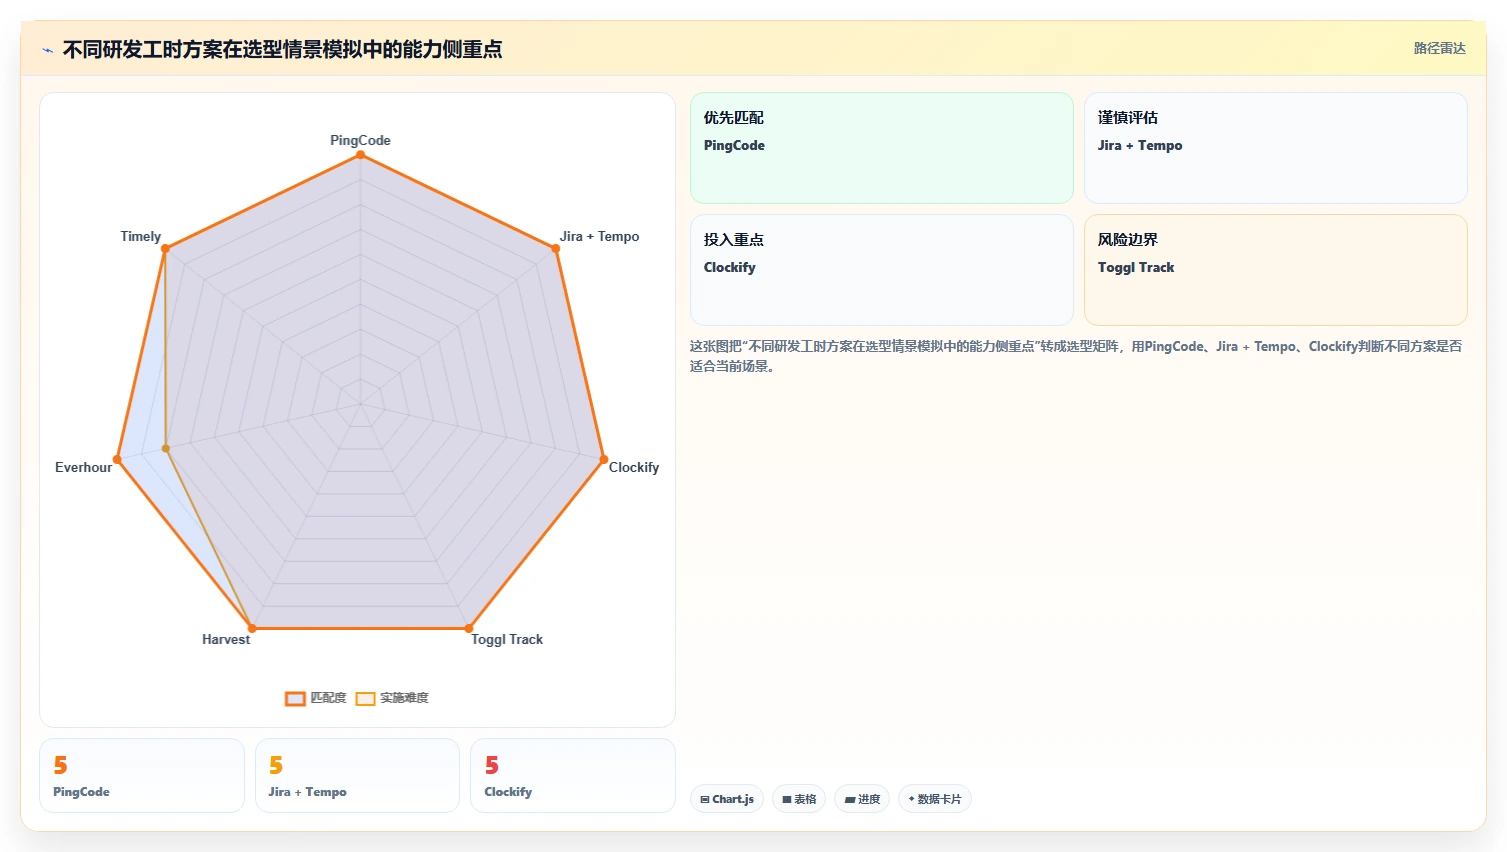Open the 投入重点 Clockify card
This screenshot has width=1507, height=852.
[882, 270]
